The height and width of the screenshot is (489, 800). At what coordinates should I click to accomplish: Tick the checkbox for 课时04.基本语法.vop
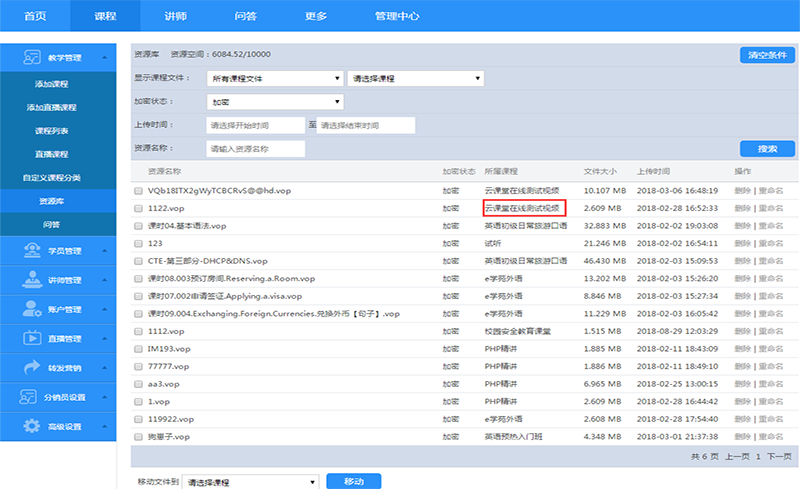tap(139, 225)
